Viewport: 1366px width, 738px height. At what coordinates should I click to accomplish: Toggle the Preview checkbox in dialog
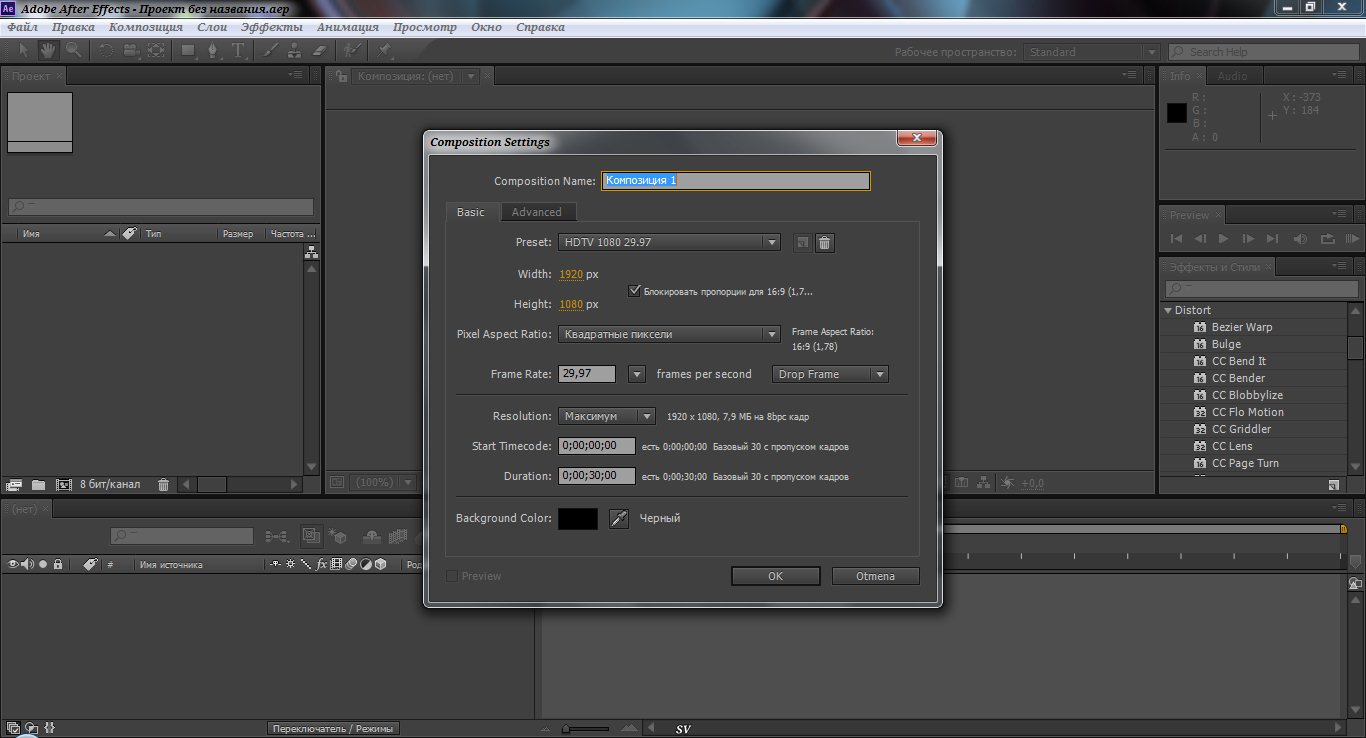(x=452, y=576)
